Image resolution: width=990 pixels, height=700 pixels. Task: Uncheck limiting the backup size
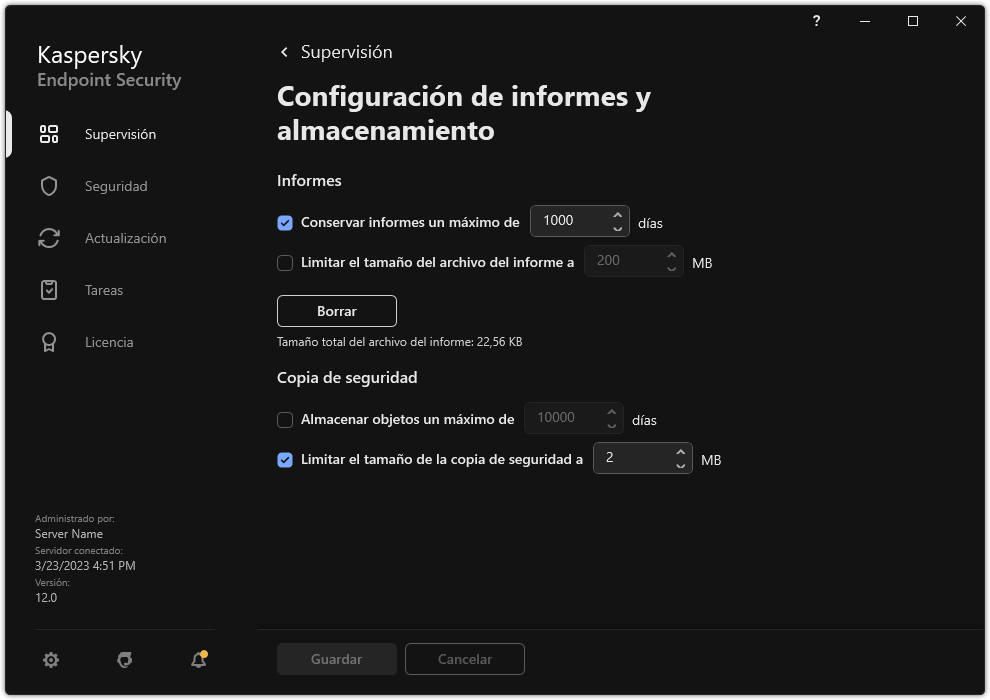(285, 459)
